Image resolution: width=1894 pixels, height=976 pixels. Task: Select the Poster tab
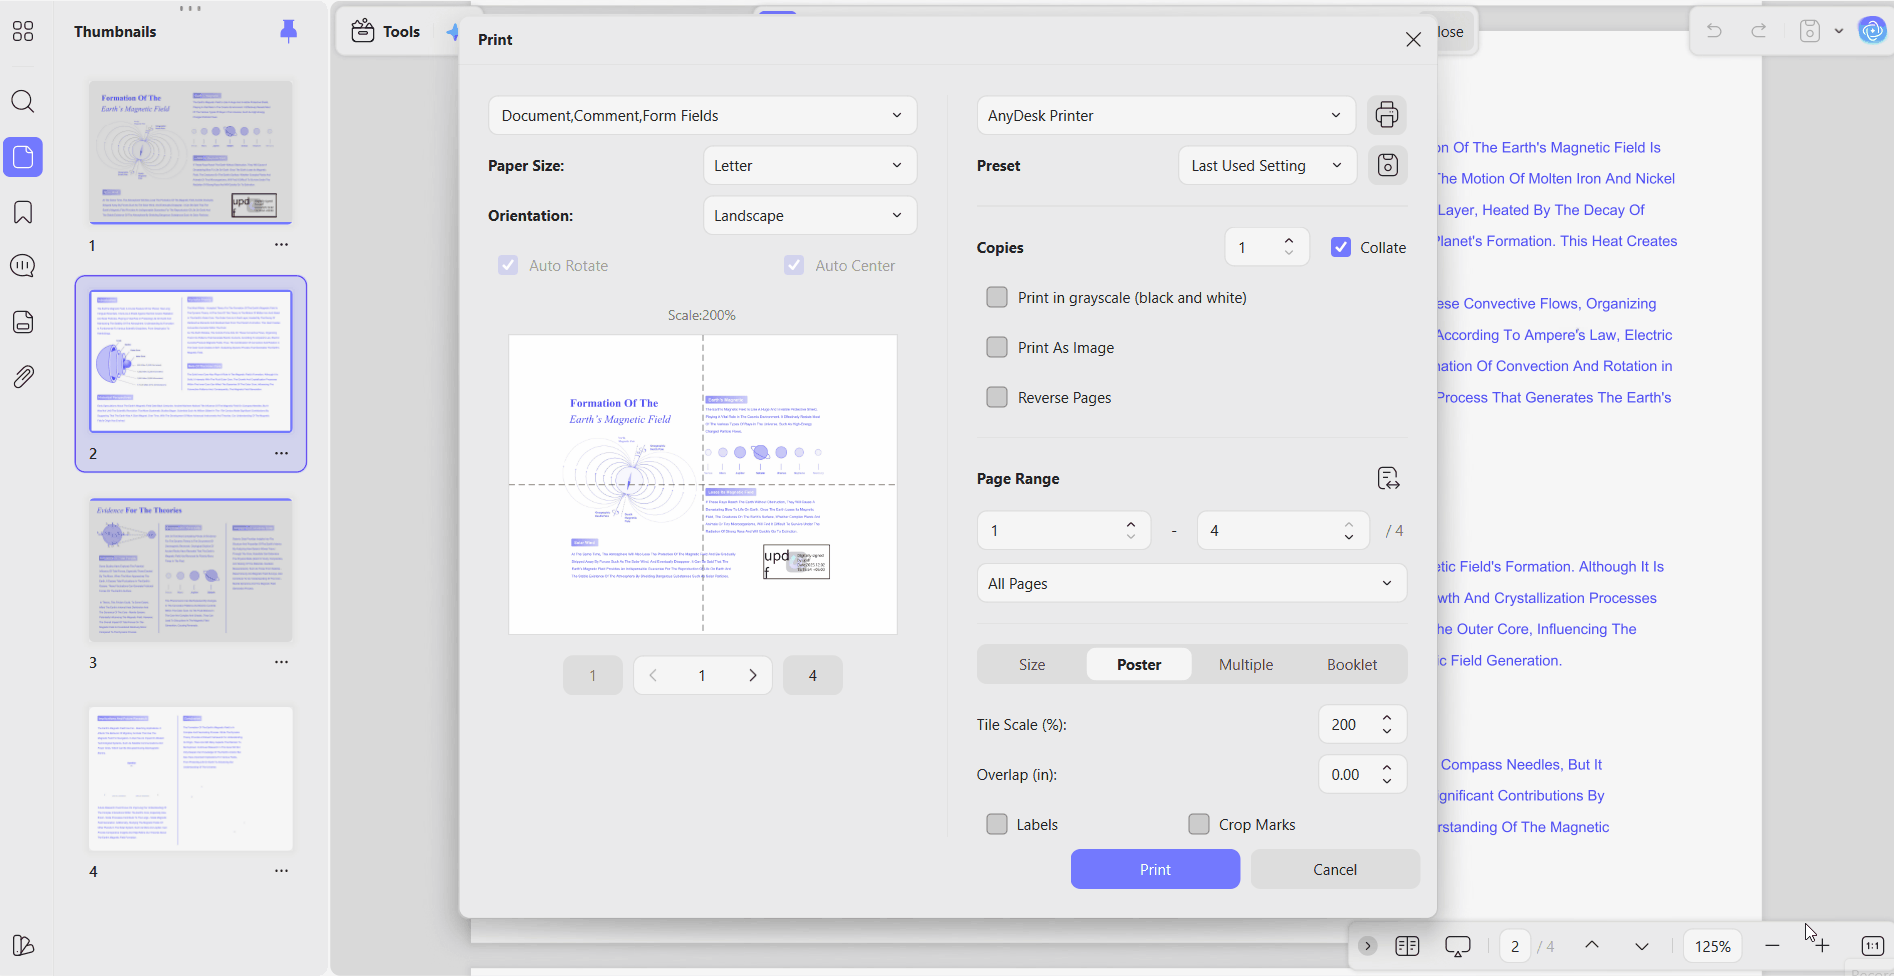[x=1139, y=664]
